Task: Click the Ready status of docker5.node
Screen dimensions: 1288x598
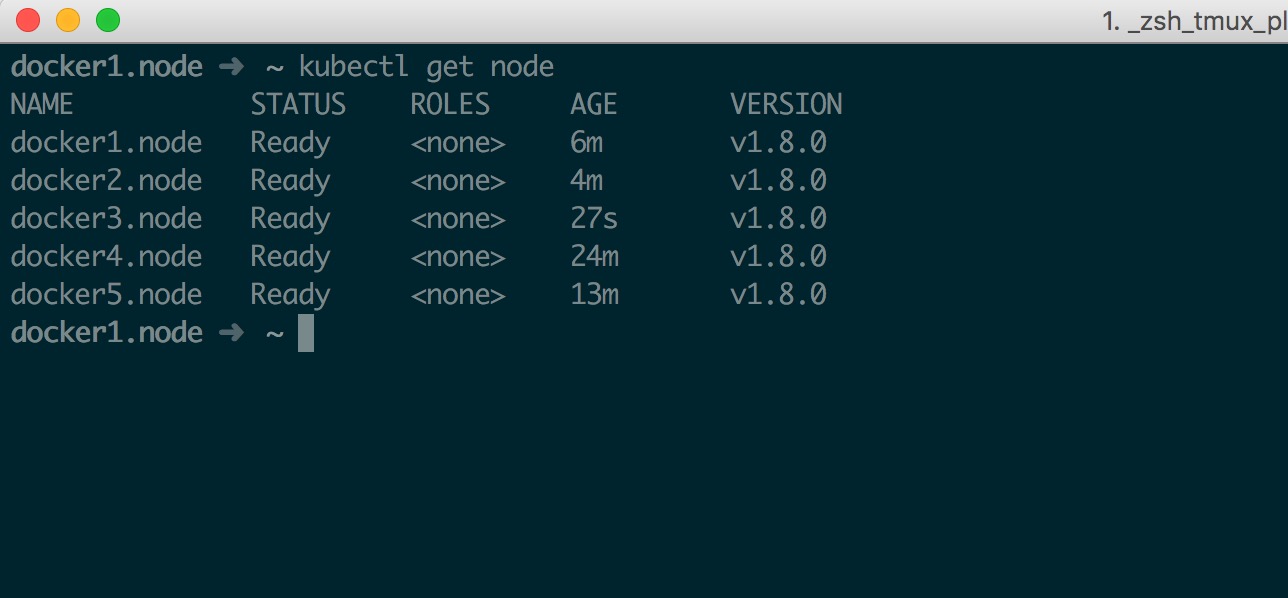Action: [290, 295]
